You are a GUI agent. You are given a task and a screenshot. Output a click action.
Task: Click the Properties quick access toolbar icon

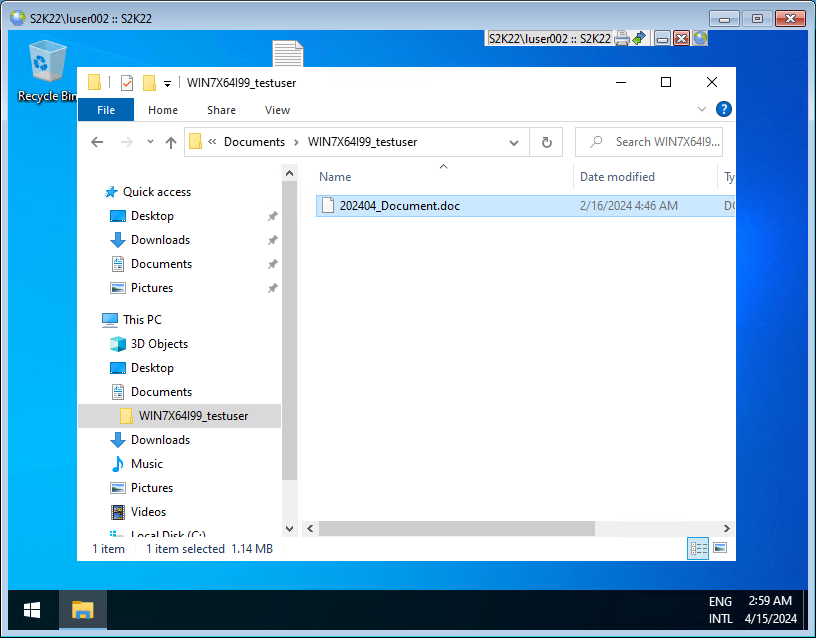pos(127,83)
